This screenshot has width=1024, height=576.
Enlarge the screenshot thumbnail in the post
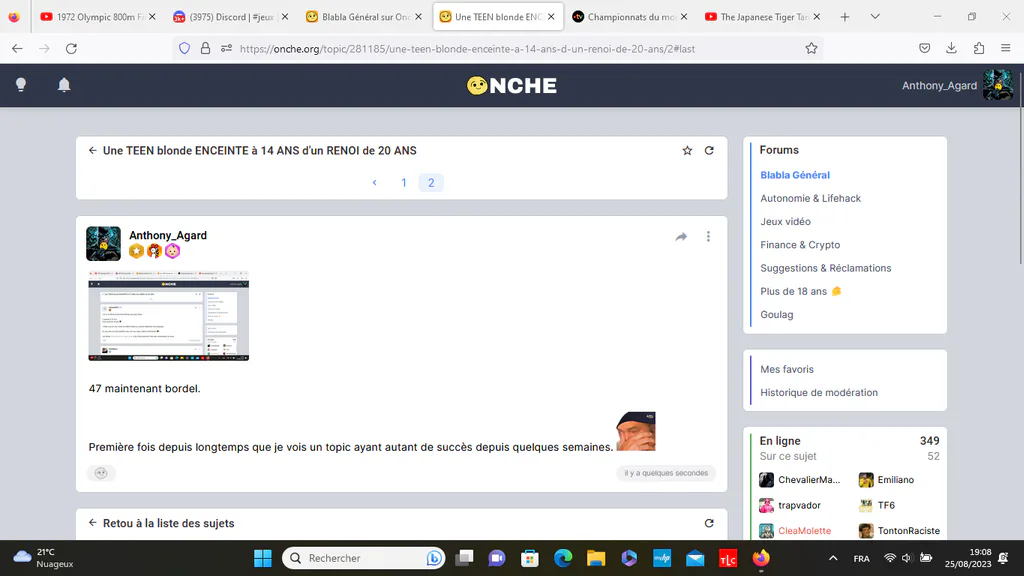[x=168, y=315]
